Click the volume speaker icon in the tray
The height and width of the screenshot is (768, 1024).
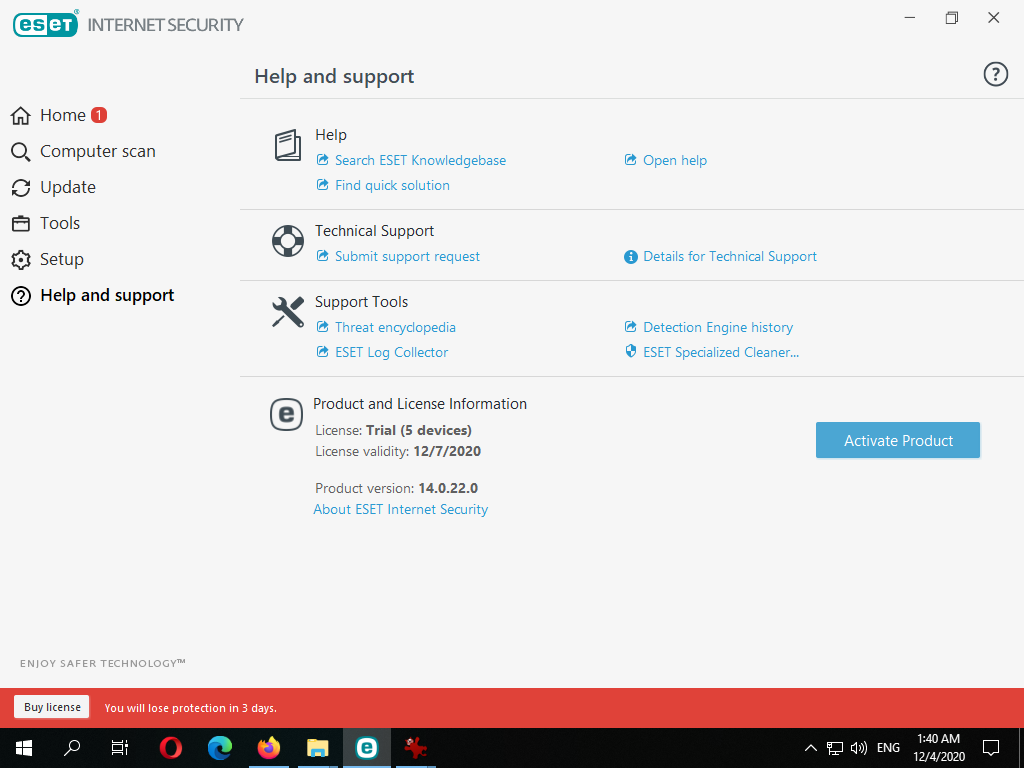click(859, 748)
